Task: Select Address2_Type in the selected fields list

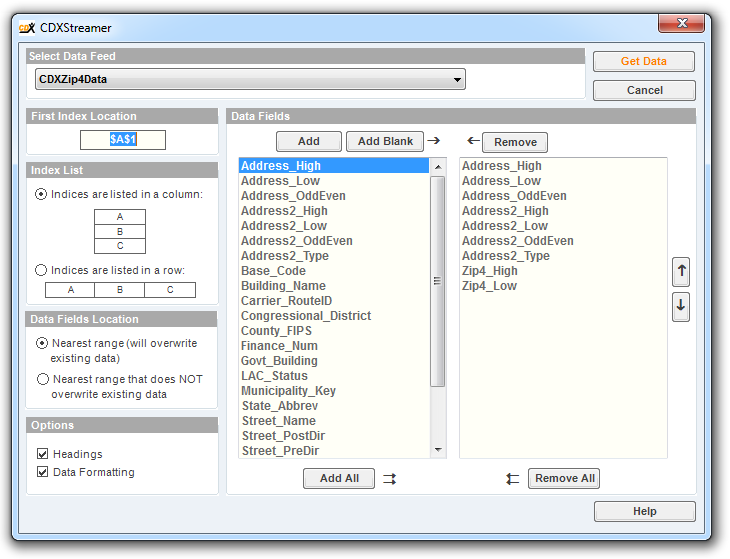Action: pyautogui.click(x=563, y=256)
